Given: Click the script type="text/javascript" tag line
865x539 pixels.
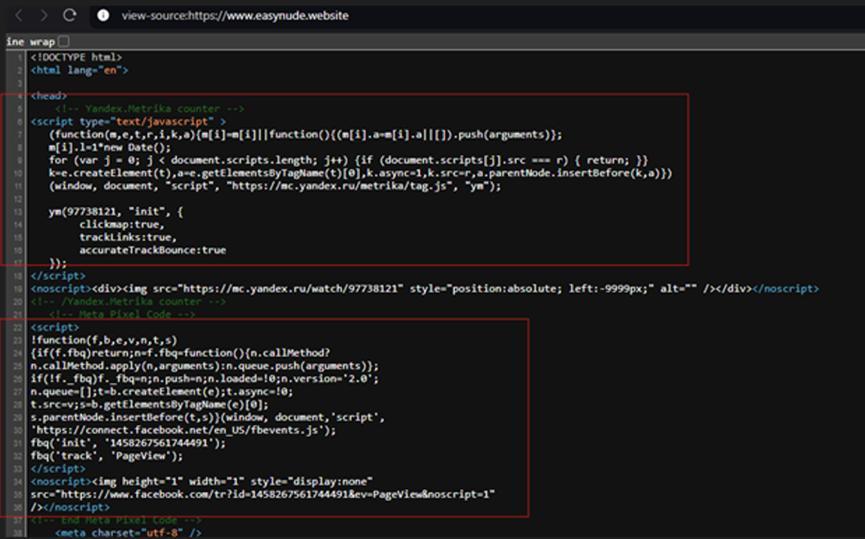Looking at the screenshot, I should click(x=128, y=121).
